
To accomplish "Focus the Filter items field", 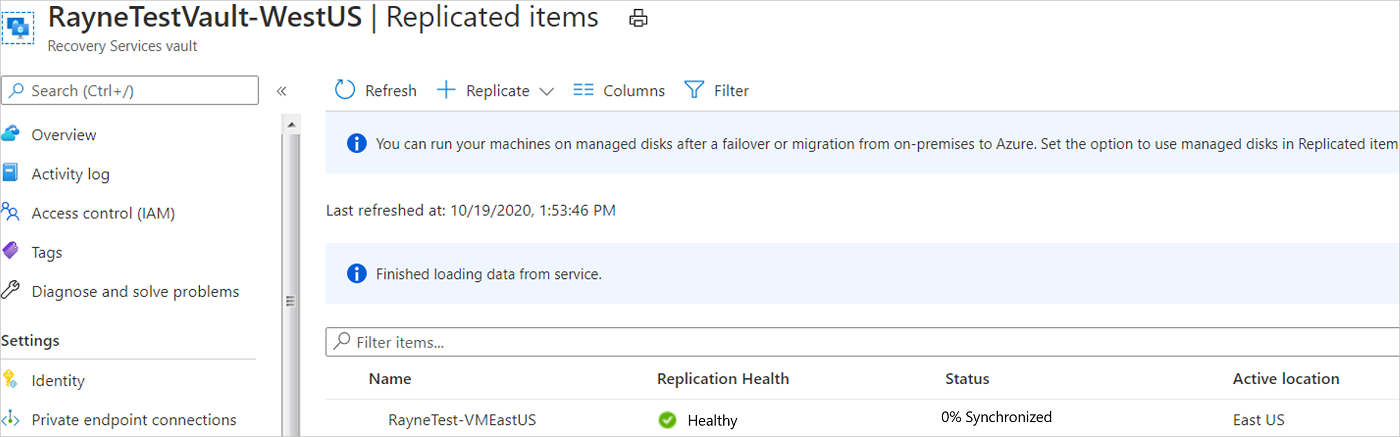I will point(860,342).
